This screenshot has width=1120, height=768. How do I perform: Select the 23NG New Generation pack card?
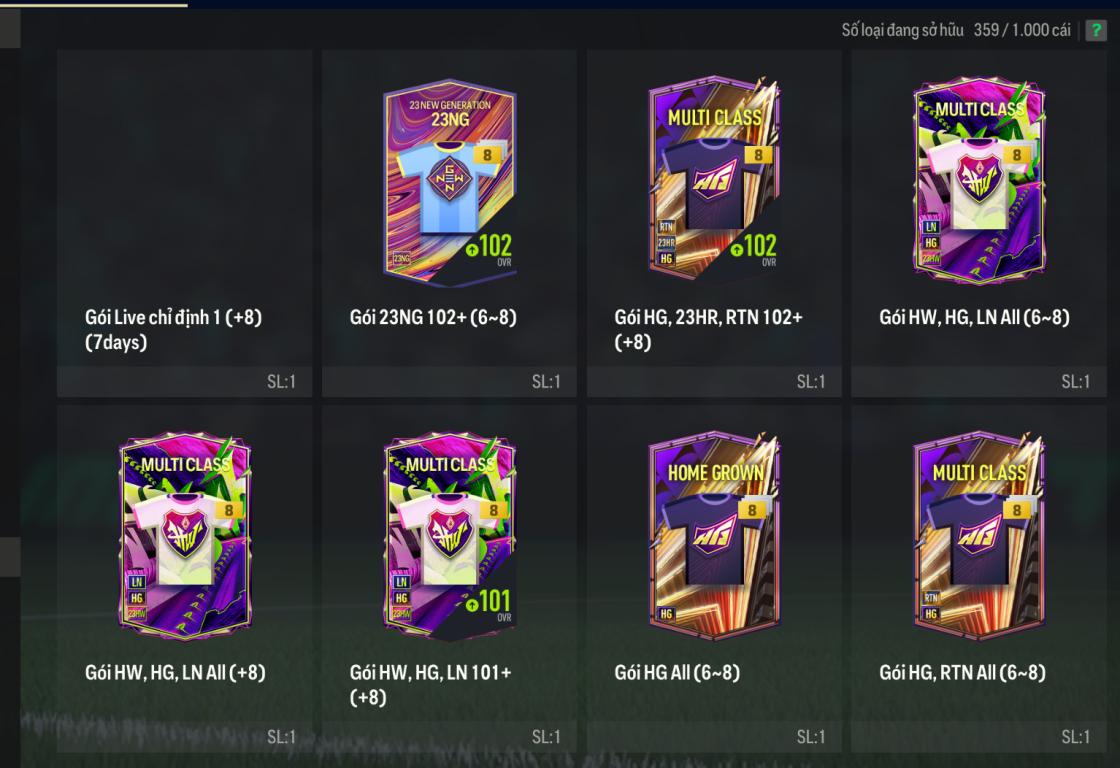[x=449, y=182]
